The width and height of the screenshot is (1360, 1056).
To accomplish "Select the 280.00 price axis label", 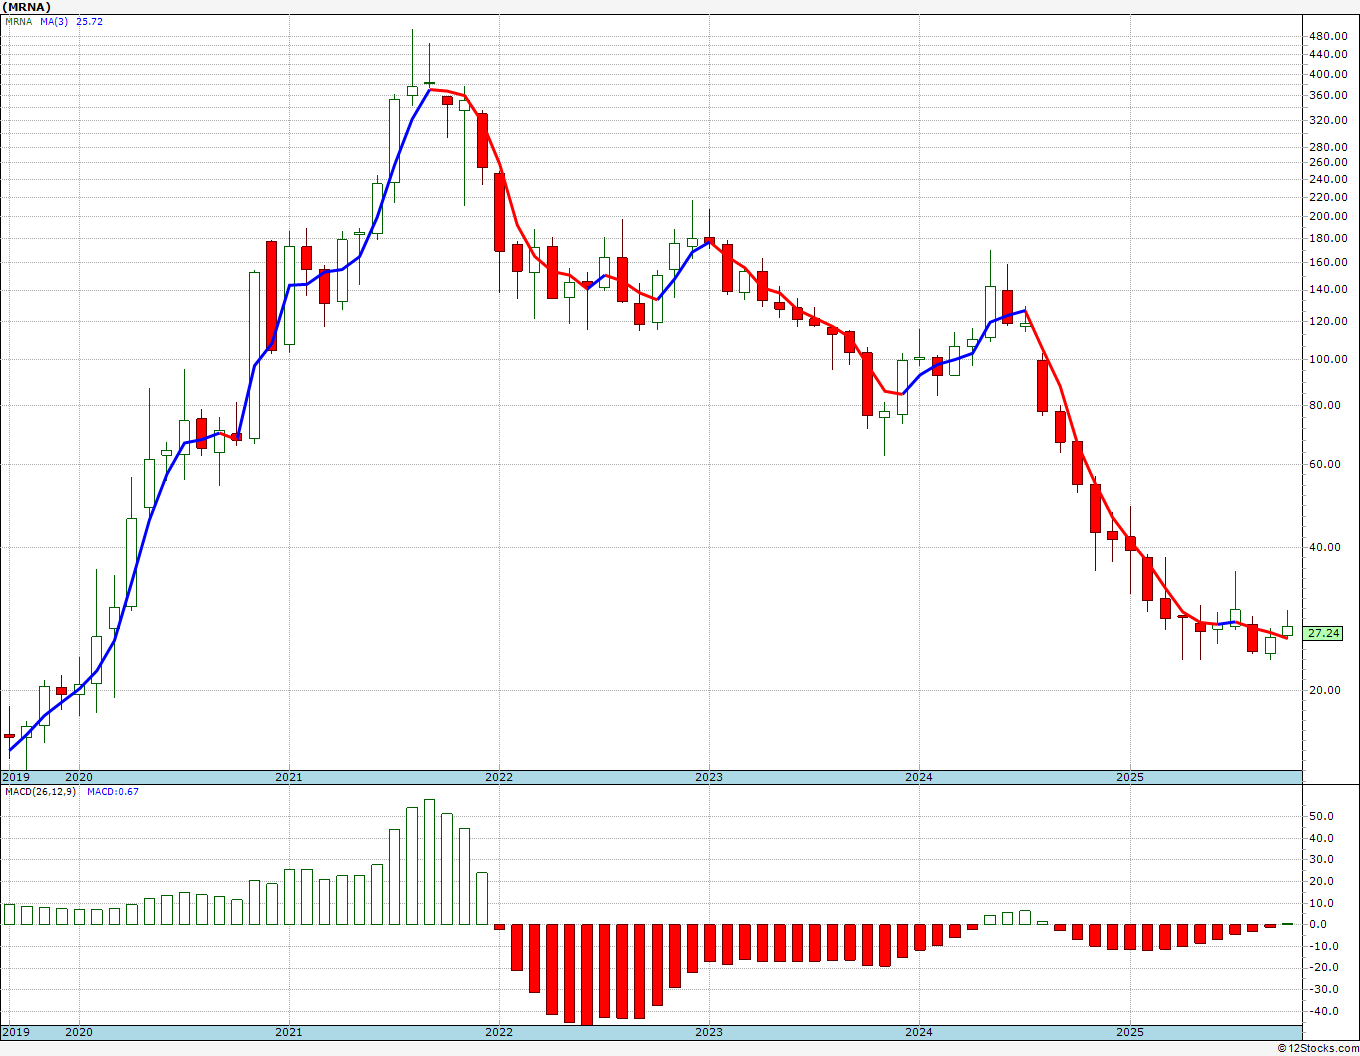I will tap(1328, 147).
